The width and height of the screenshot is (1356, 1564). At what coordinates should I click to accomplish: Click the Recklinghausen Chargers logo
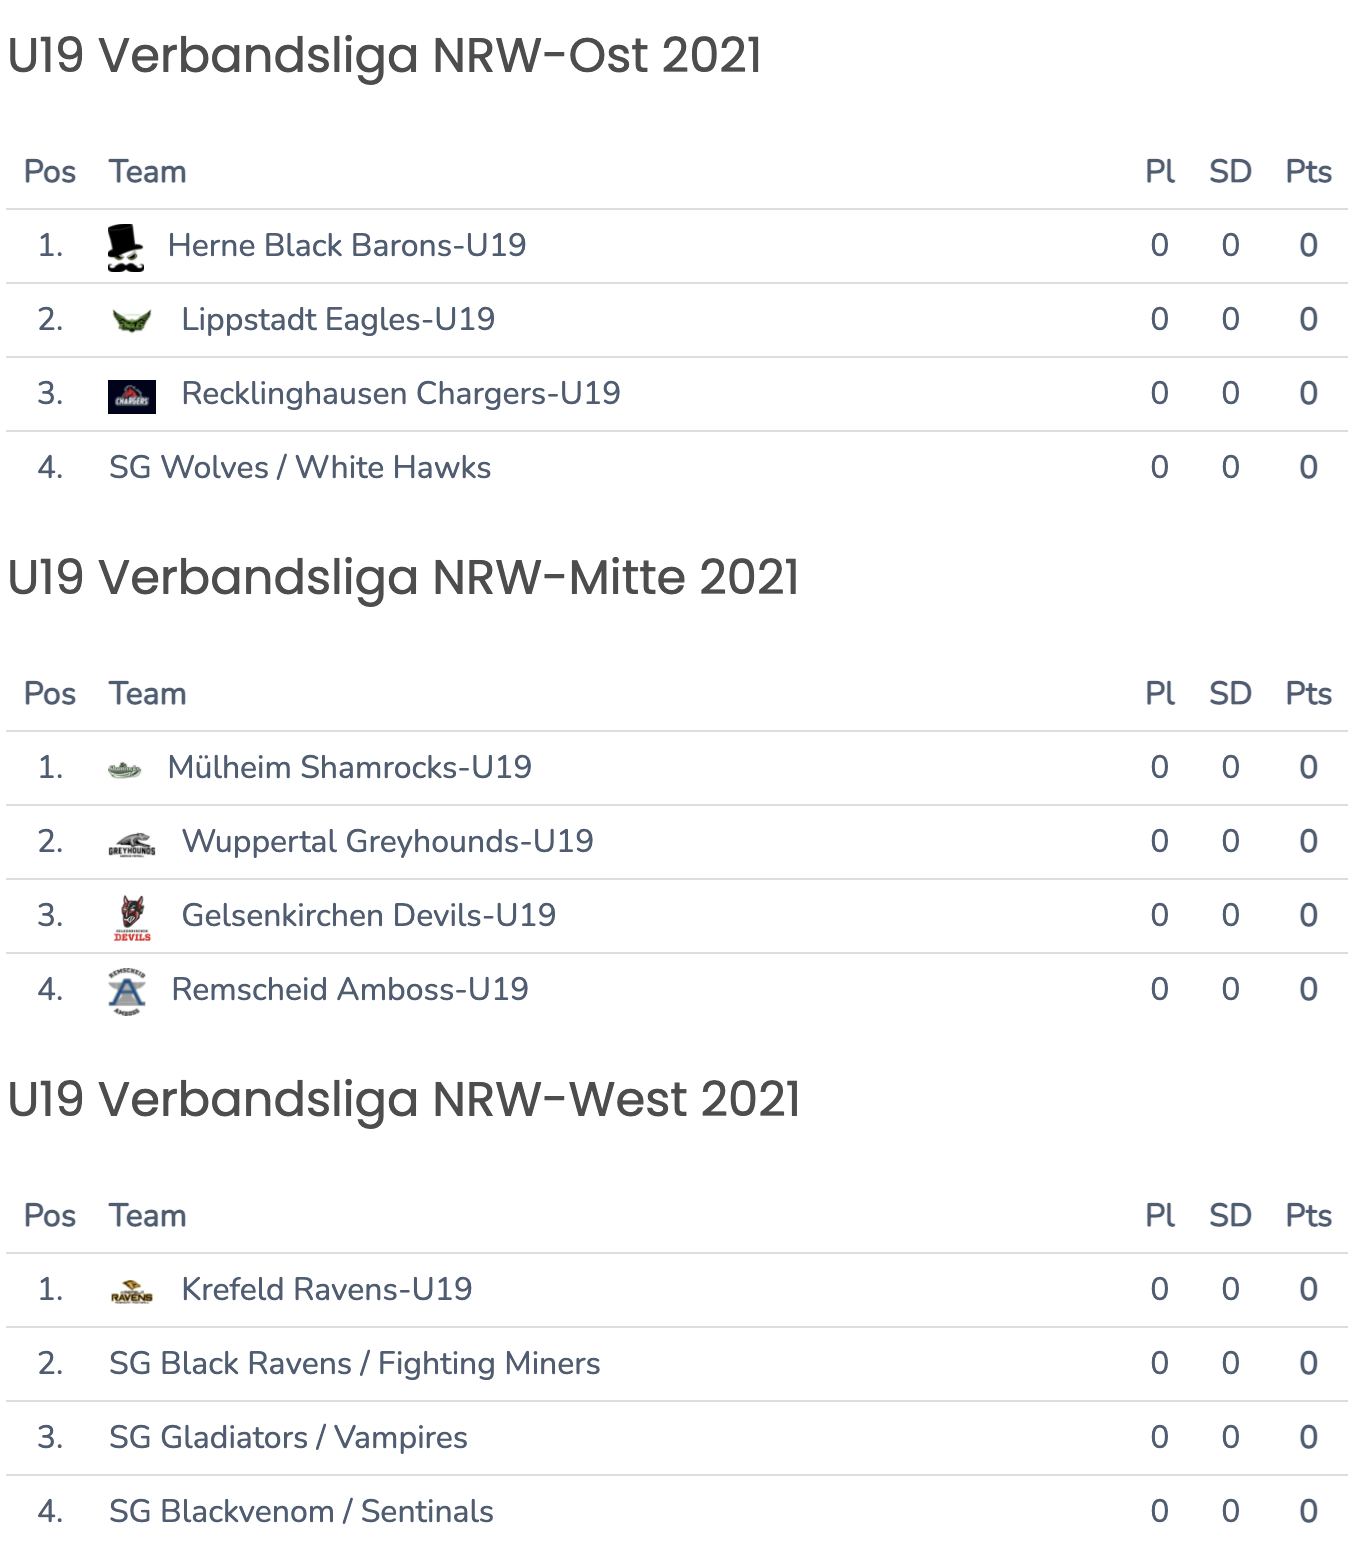coord(132,396)
